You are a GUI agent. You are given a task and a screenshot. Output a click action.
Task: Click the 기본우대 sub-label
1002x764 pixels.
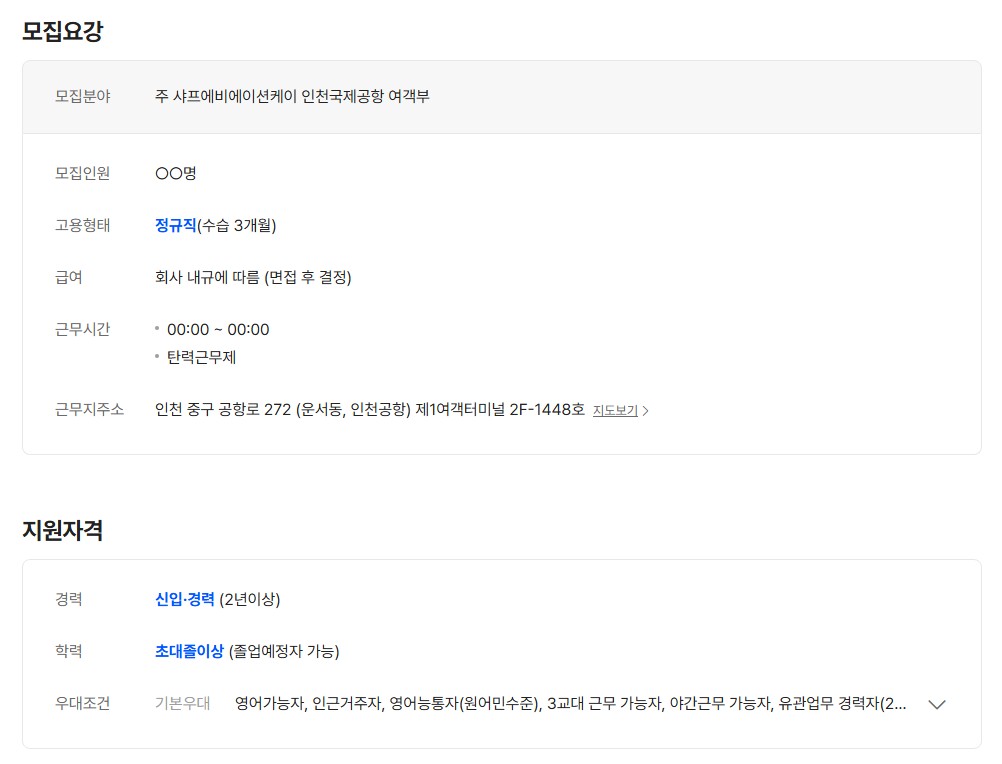[183, 703]
